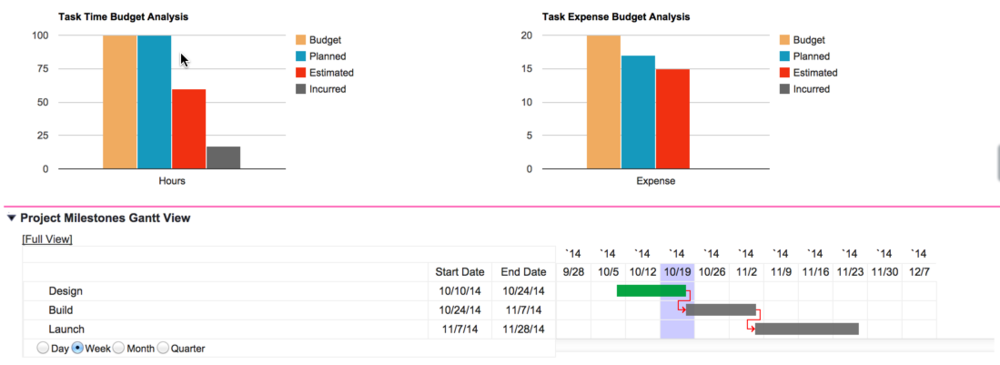Click the gray Build Gantt bar
This screenshot has height=365, width=1000.
click(x=721, y=310)
